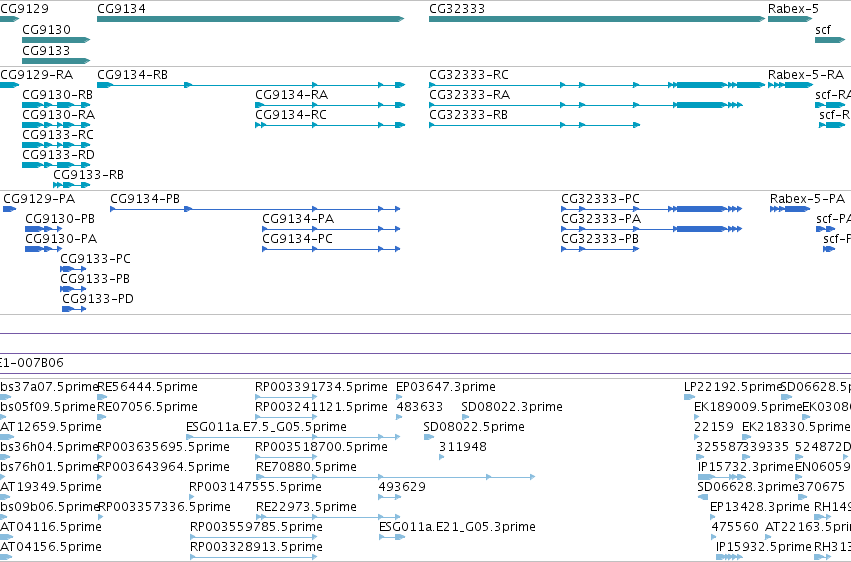Select the CG9134-PC protein label

[x=297, y=239]
